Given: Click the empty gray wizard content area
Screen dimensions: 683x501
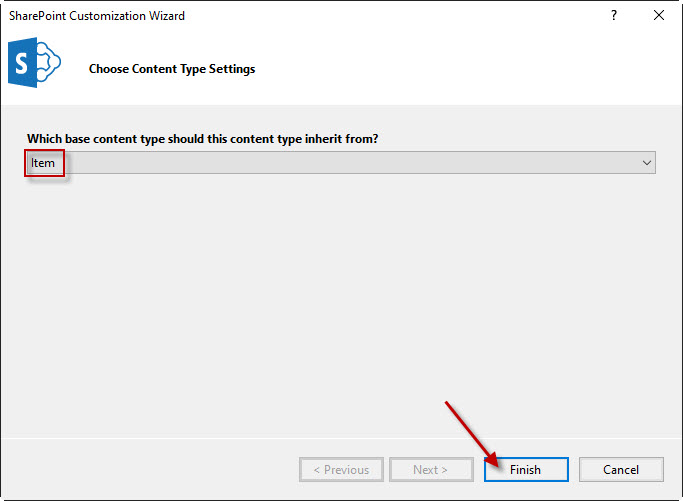Looking at the screenshot, I should point(342,305).
